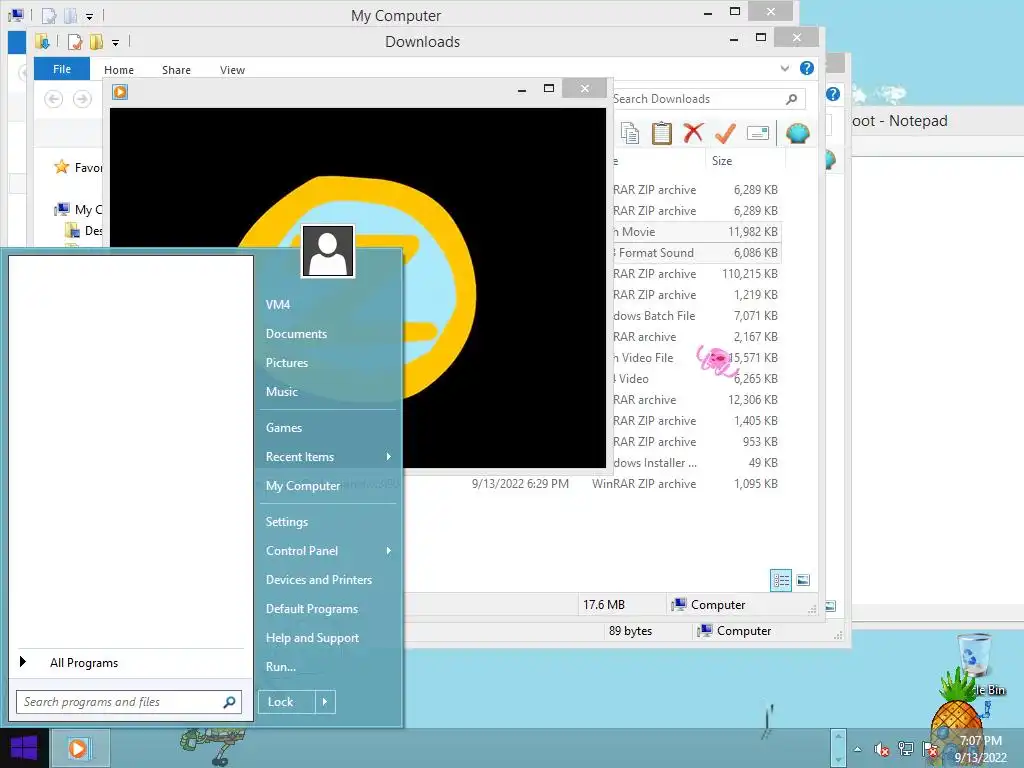Select the 7,071 KB Batch File row
Image resolution: width=1024 pixels, height=768 pixels.
pyautogui.click(x=696, y=315)
